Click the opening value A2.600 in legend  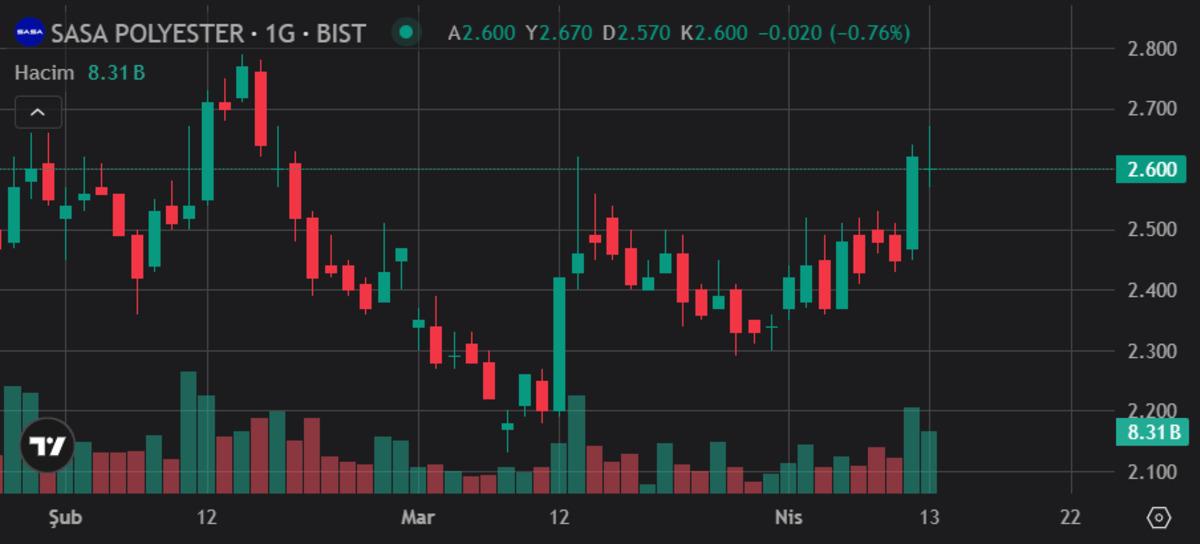point(482,33)
